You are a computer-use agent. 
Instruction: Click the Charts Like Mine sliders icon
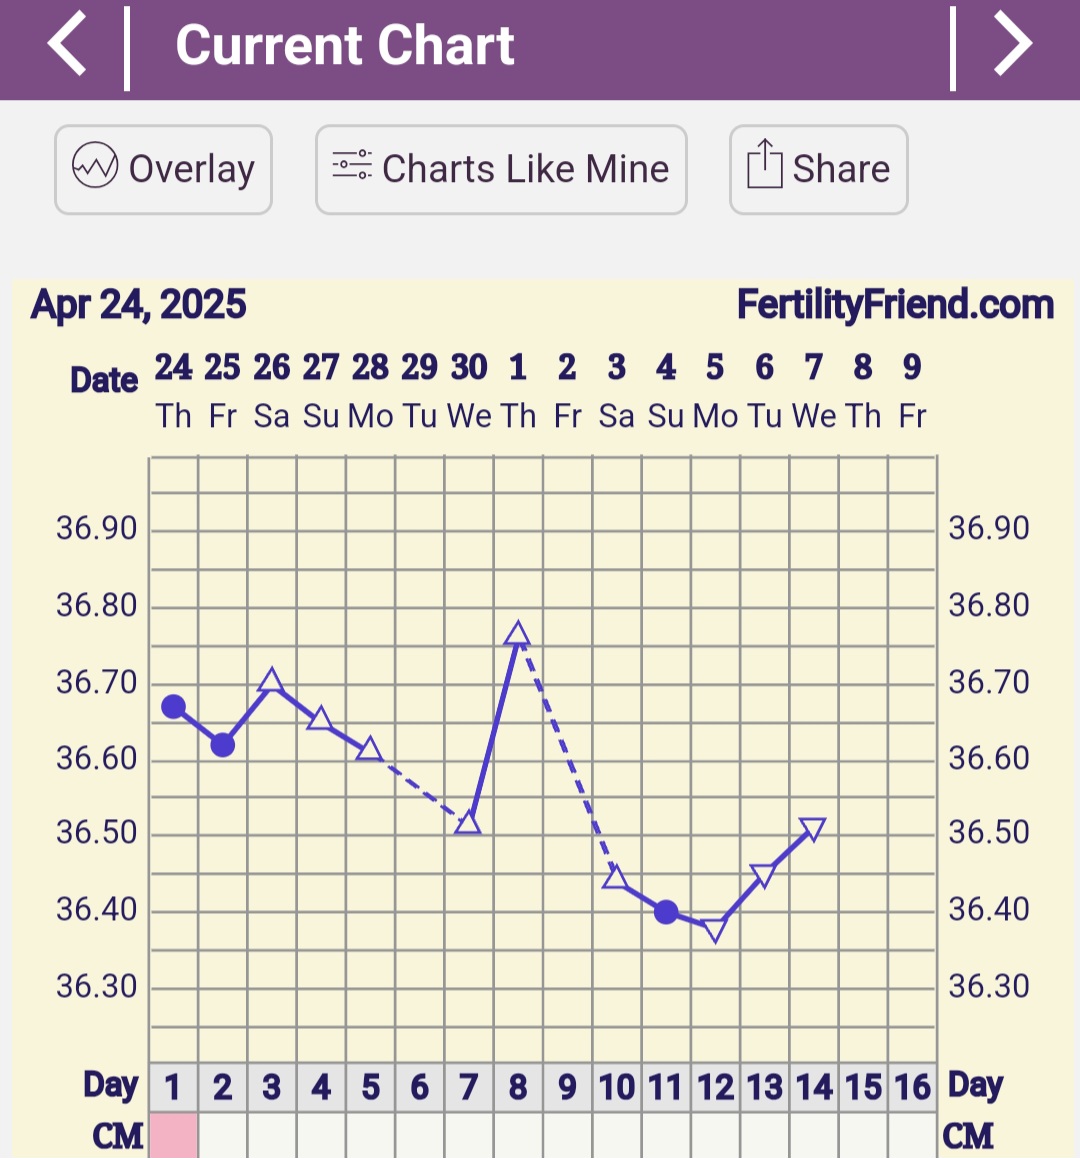(352, 166)
